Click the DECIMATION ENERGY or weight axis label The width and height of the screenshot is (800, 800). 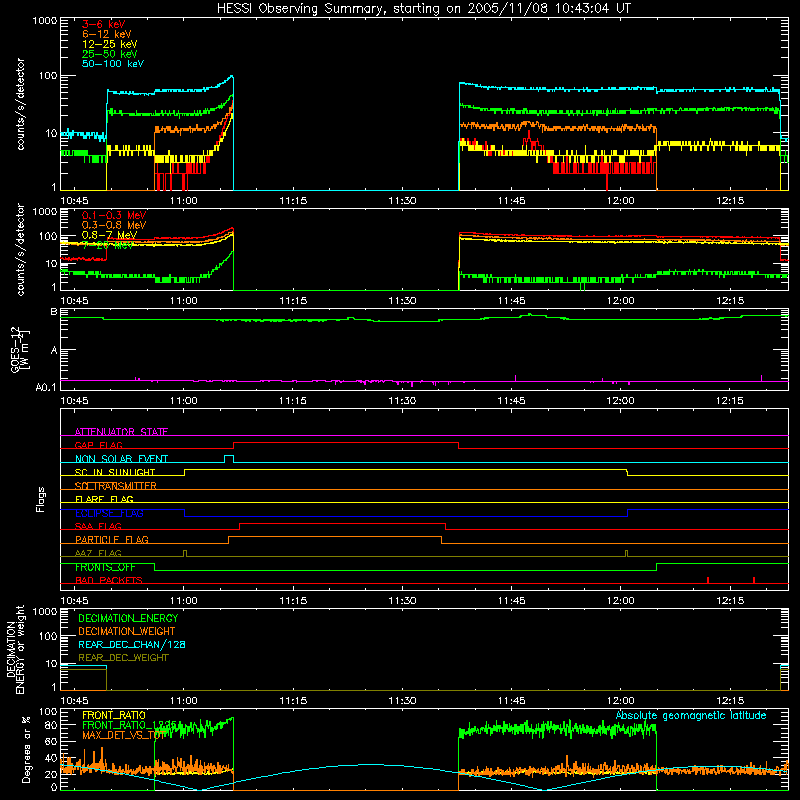pos(15,649)
